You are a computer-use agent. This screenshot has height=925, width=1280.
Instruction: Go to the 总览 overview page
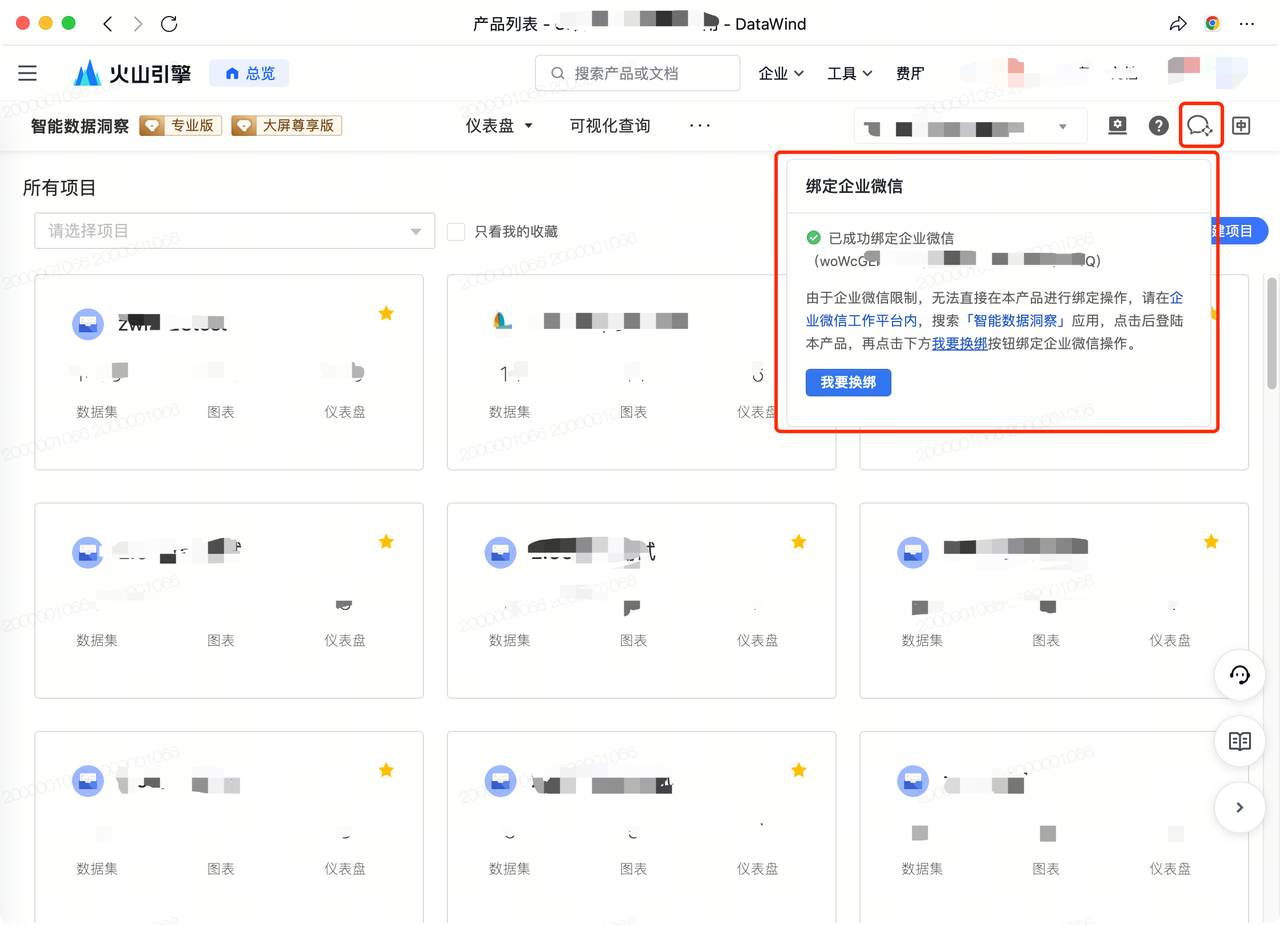pyautogui.click(x=249, y=73)
